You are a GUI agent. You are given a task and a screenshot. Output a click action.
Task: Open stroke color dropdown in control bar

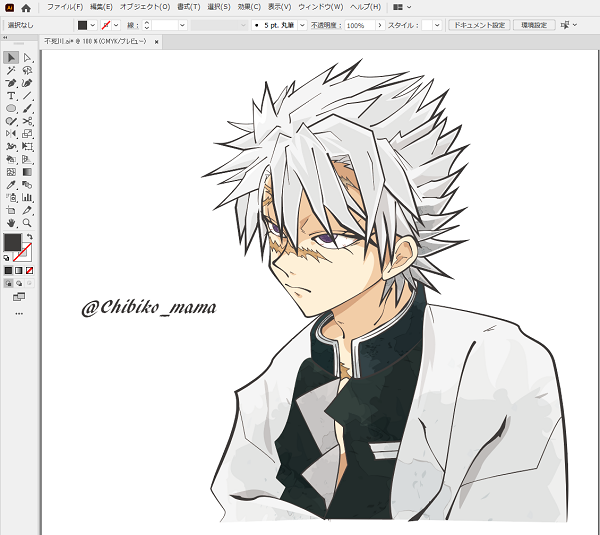(116, 25)
